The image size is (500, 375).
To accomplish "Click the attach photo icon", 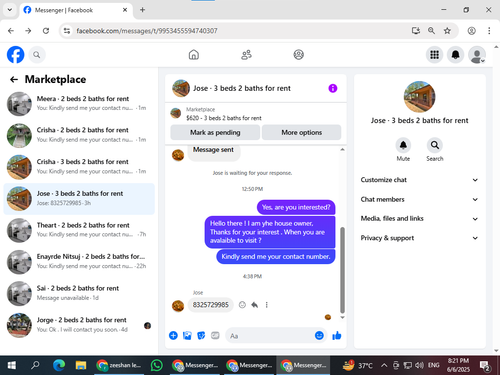I will [x=187, y=335].
